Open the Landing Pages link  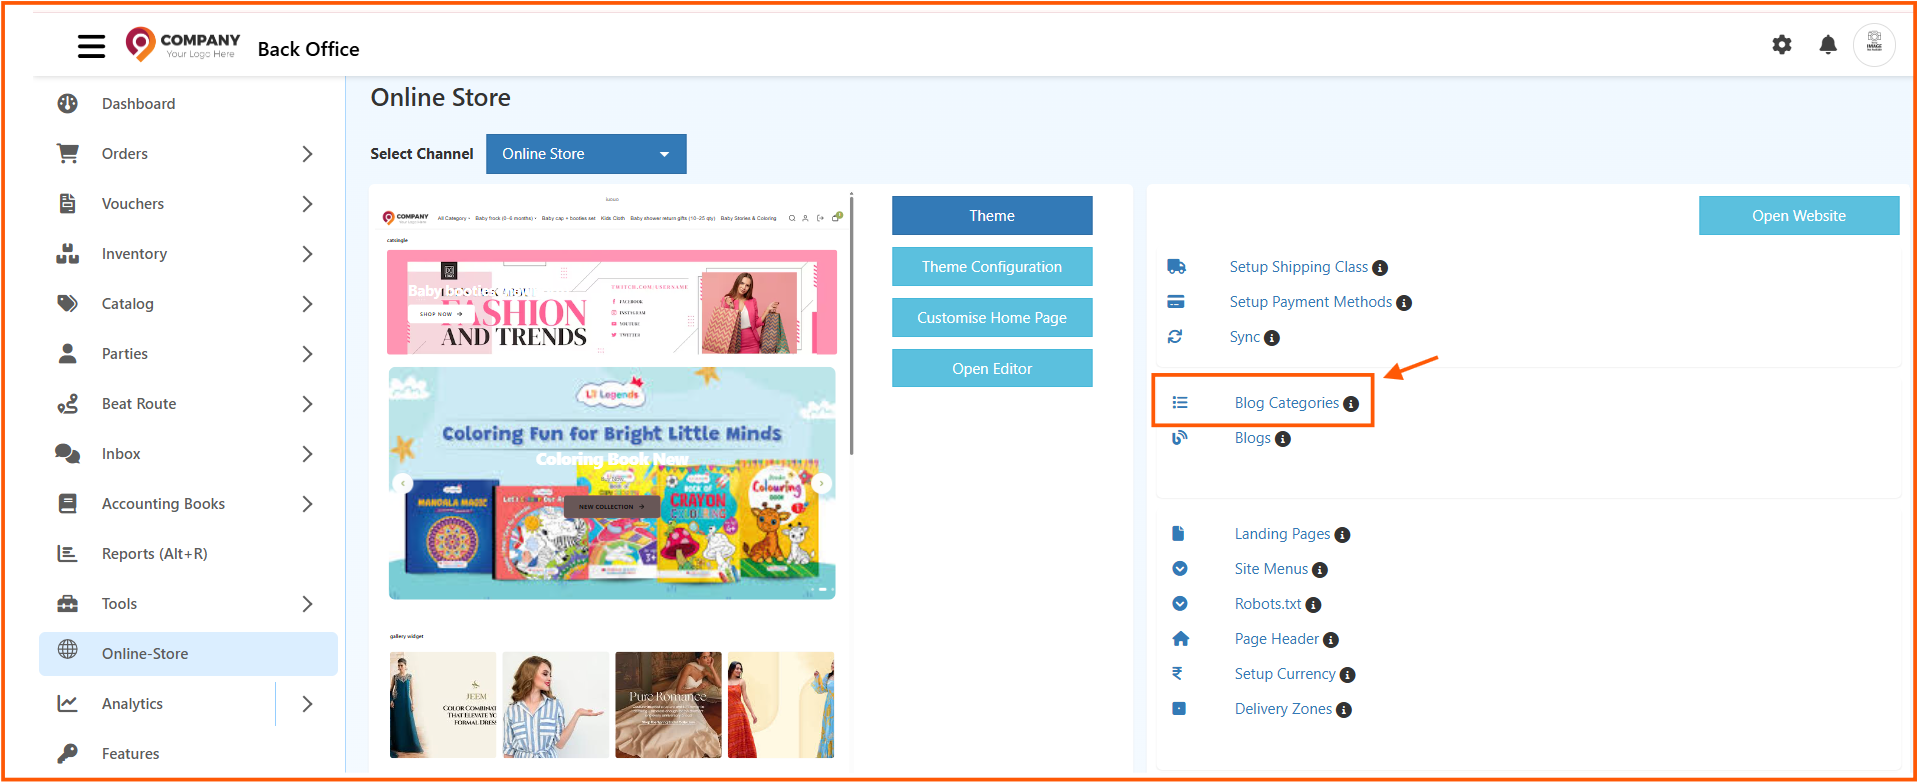click(1281, 534)
